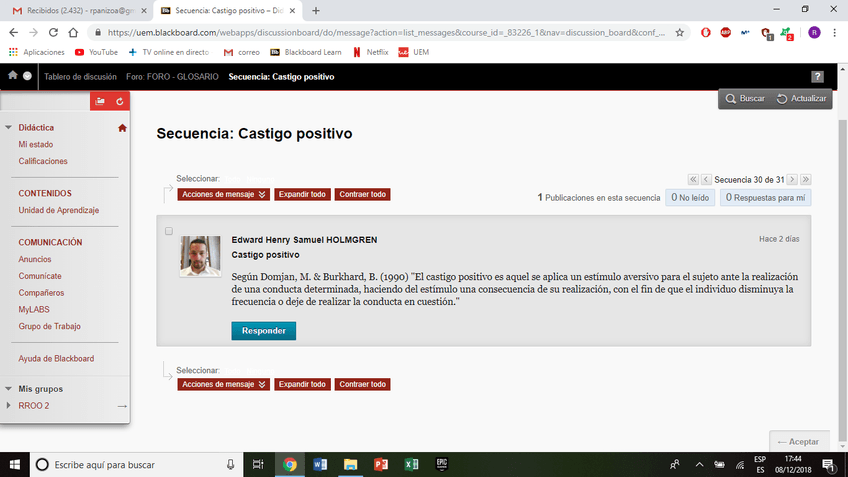Open the help question mark icon
Image resolution: width=848 pixels, height=477 pixels.
[x=817, y=77]
